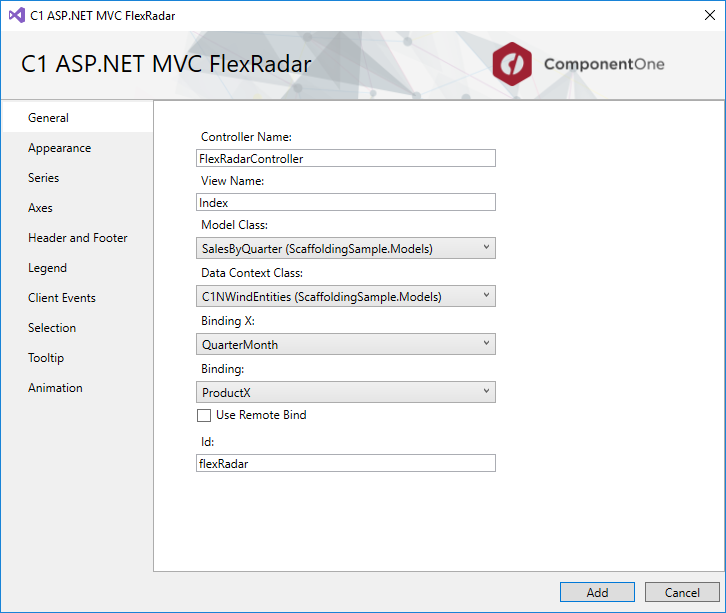Open the Client Events tab
The width and height of the screenshot is (726, 613).
pos(77,298)
